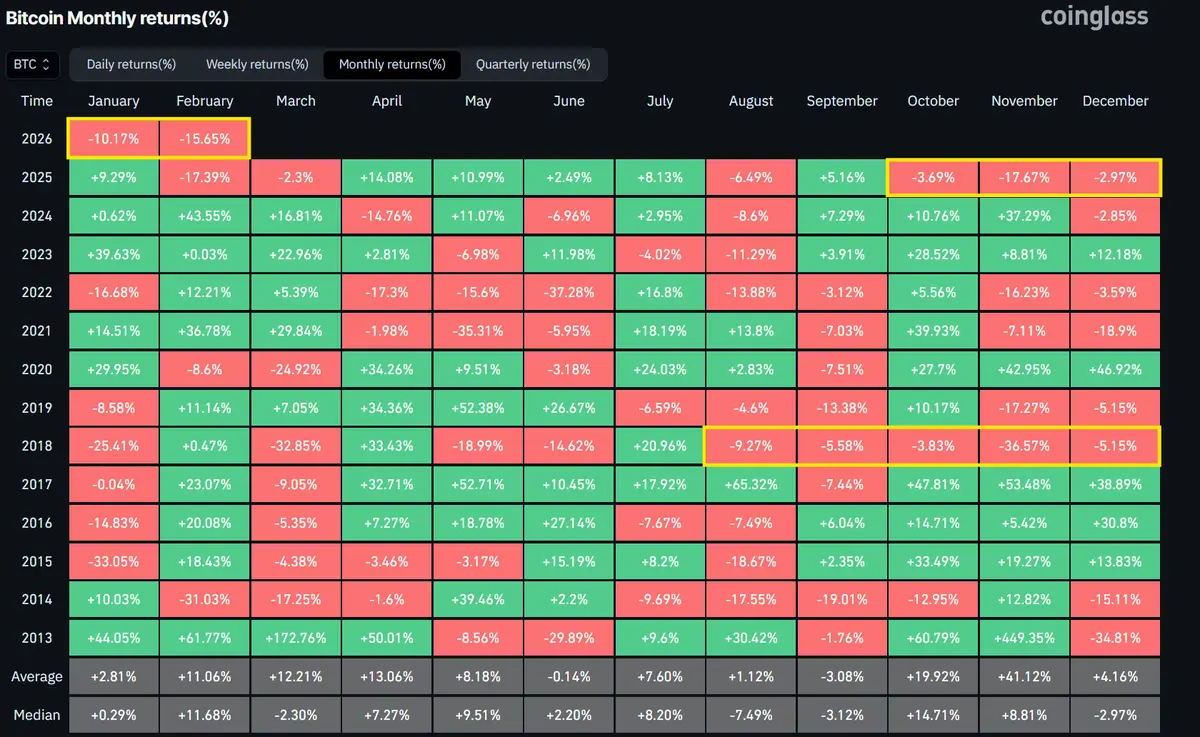Click the Time column header
The image size is (1200, 737).
tap(37, 101)
